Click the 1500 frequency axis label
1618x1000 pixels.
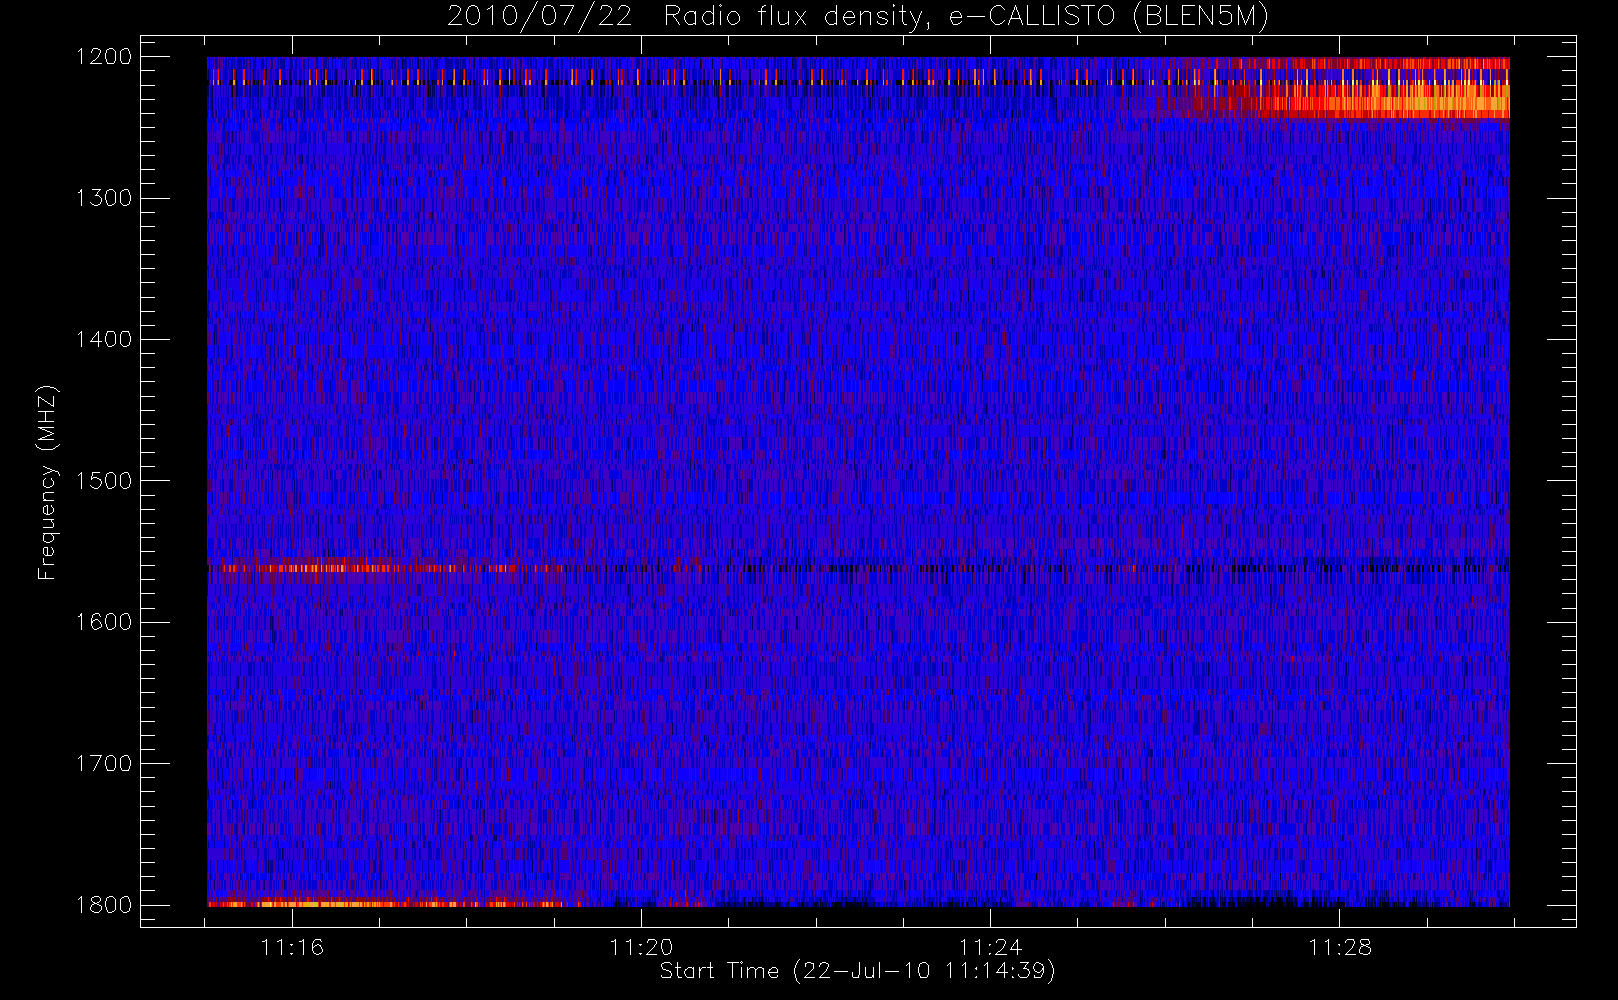point(104,481)
